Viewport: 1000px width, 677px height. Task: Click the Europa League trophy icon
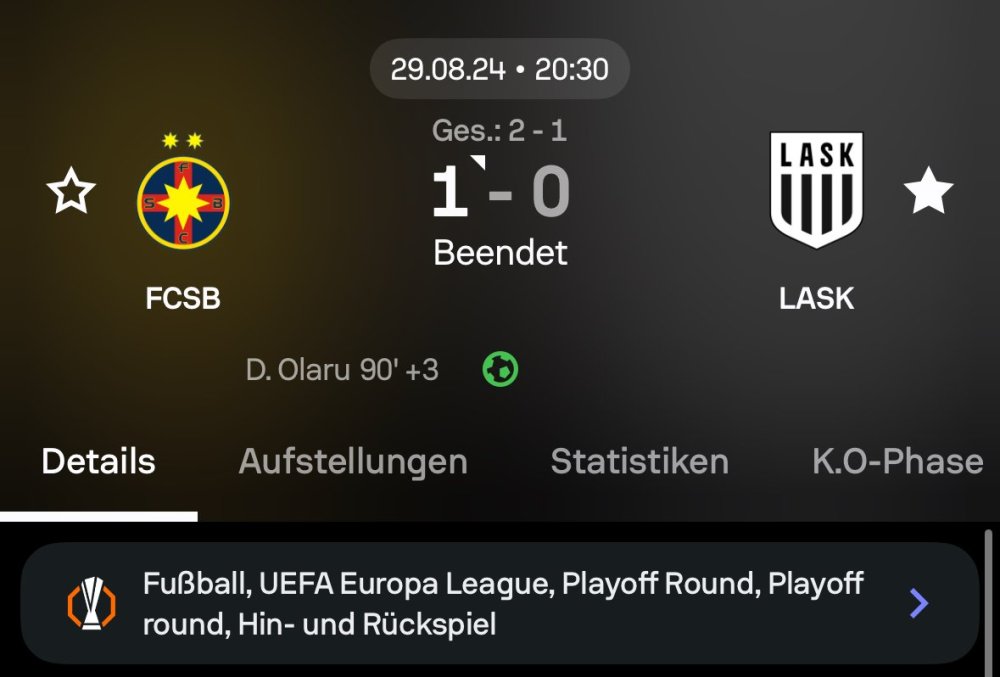pos(91,603)
